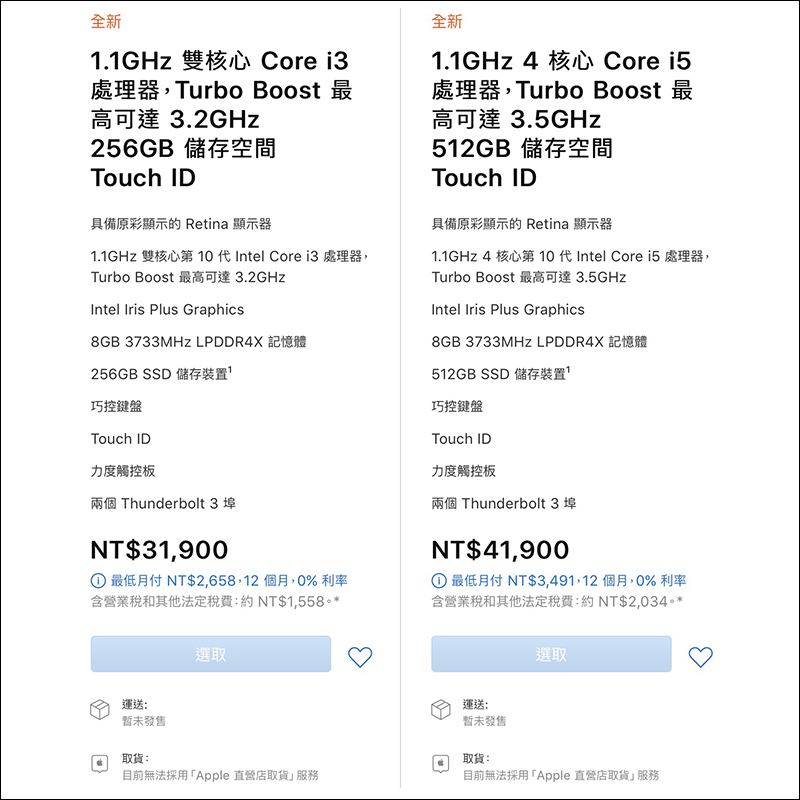Click the 雙核心 Core i3 product heading
800x800 pixels.
220,119
